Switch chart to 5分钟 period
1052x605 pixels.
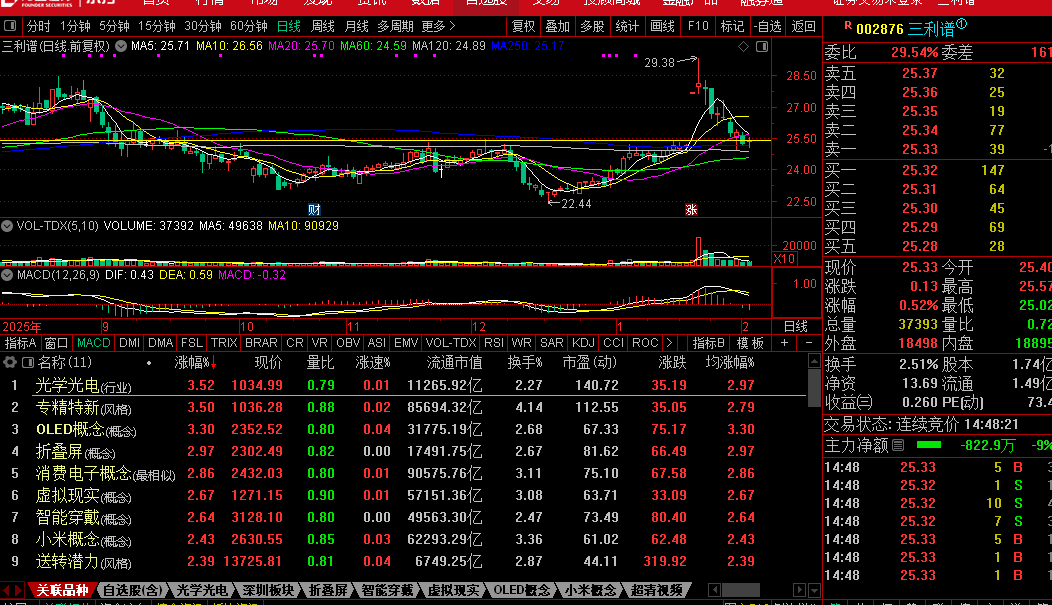(x=114, y=26)
